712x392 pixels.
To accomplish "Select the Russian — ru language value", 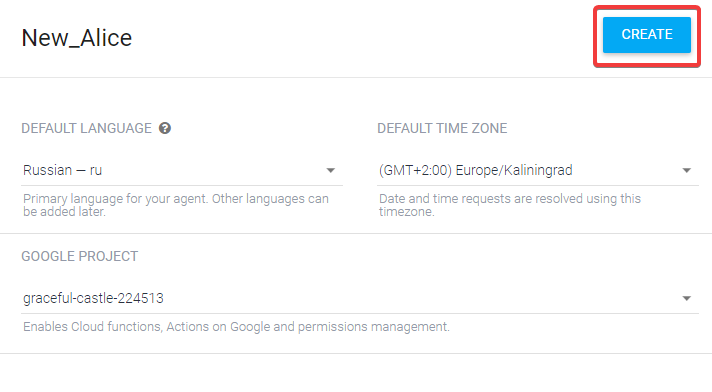I will (62, 170).
